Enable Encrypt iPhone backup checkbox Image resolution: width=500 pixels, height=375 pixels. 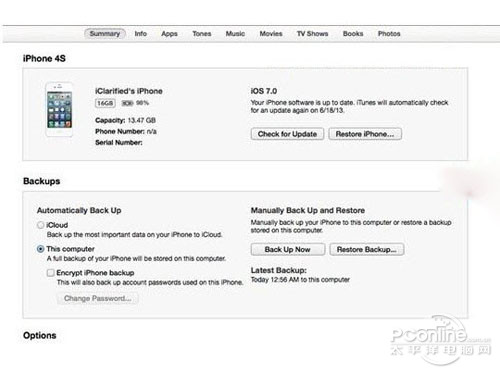point(51,273)
